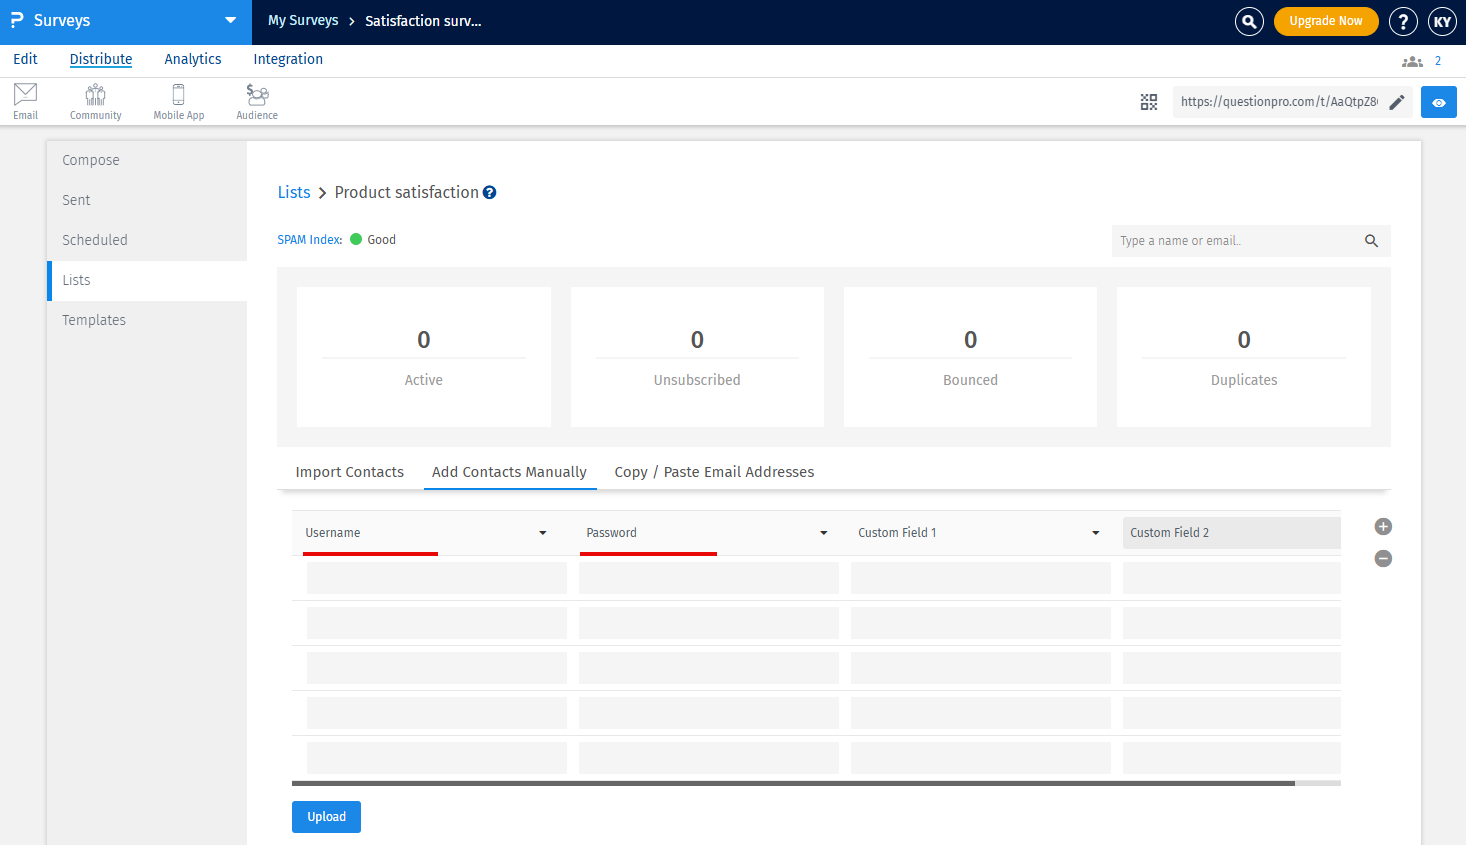Show the survey QR code
The height and width of the screenshot is (845, 1466).
point(1149,102)
